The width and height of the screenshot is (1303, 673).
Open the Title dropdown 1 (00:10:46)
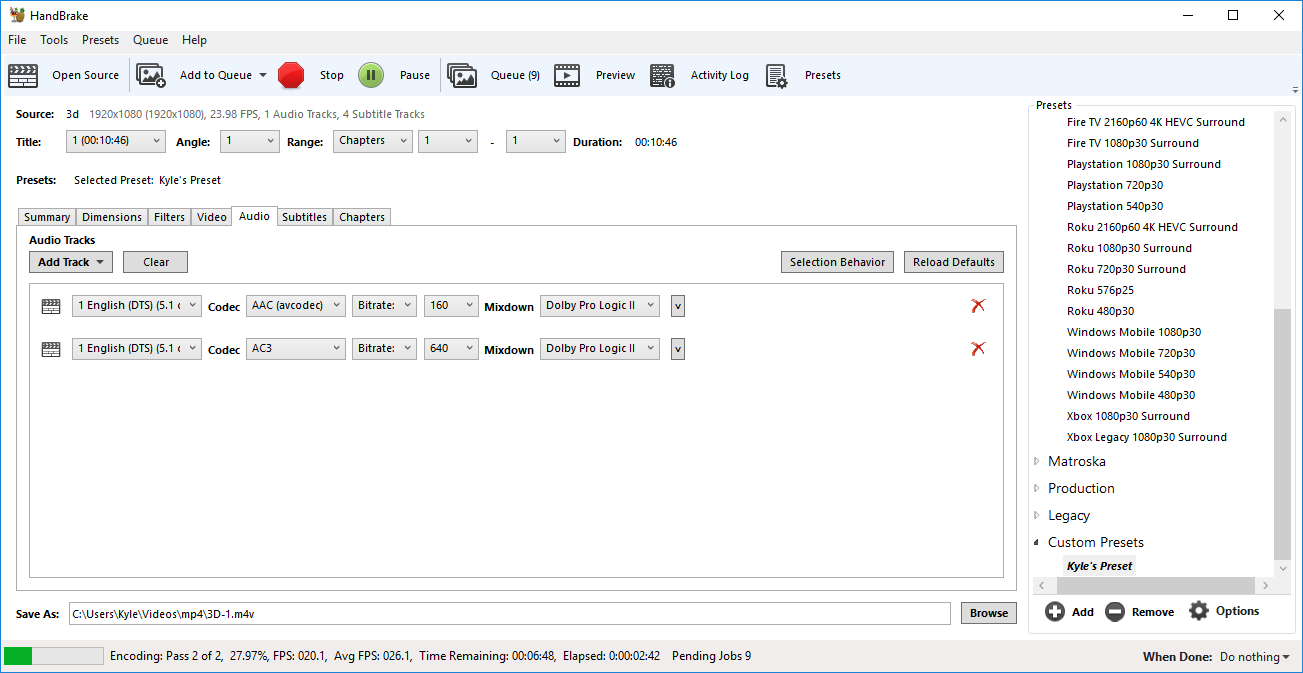(116, 141)
